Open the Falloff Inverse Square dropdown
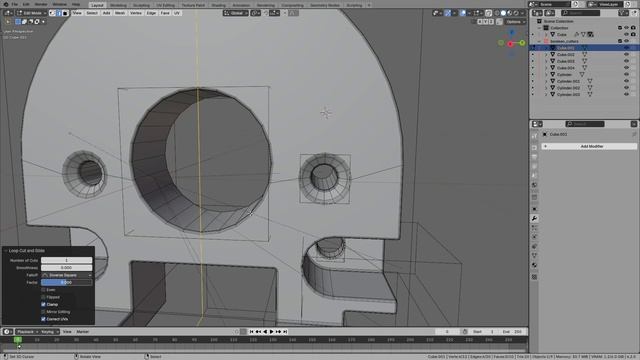Viewport: 640px width, 360px height. point(67,275)
